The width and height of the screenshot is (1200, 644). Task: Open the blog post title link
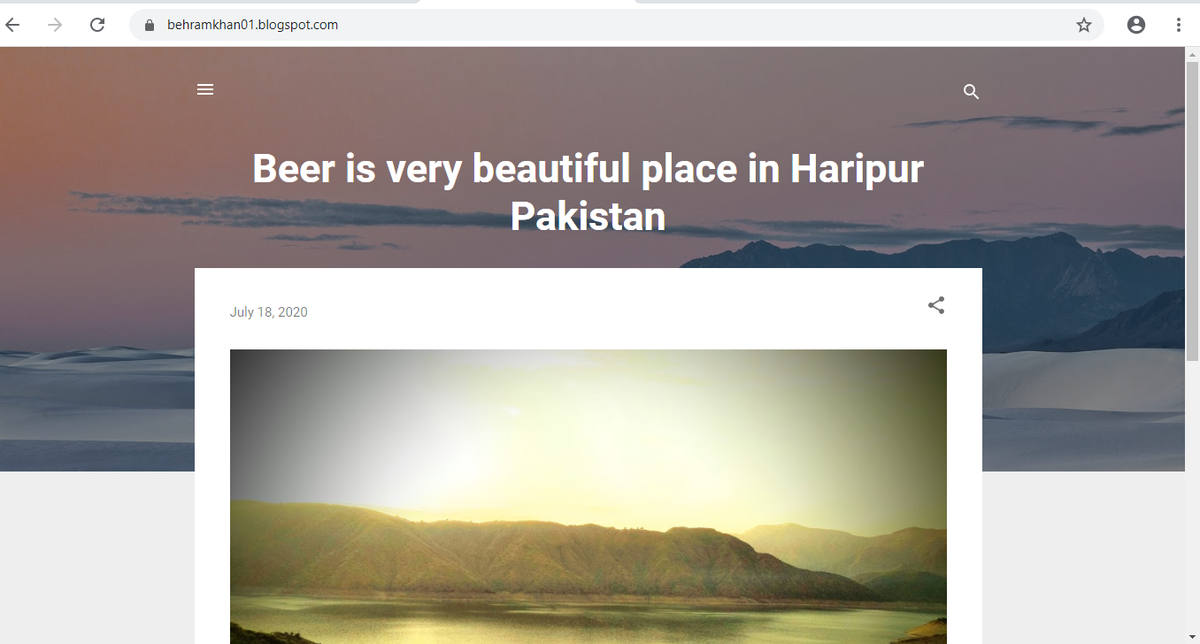click(588, 191)
